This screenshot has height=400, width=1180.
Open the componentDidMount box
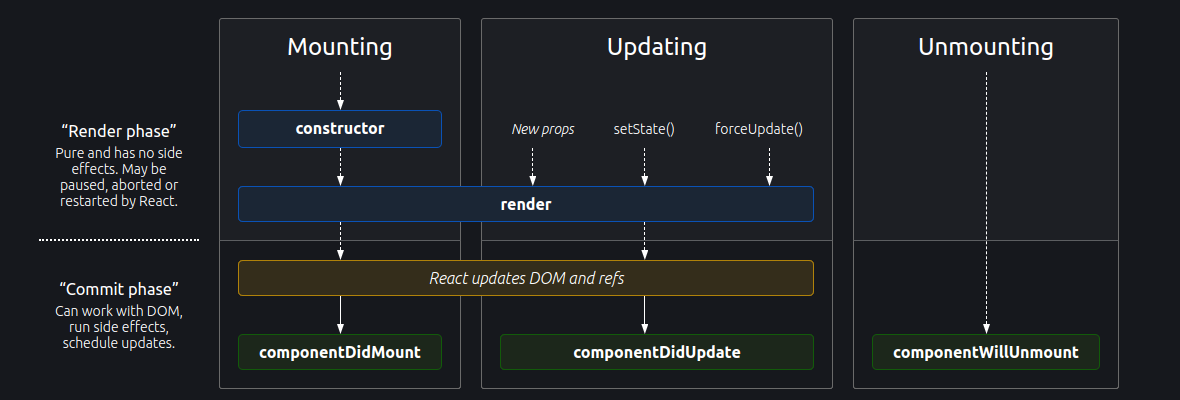click(339, 352)
